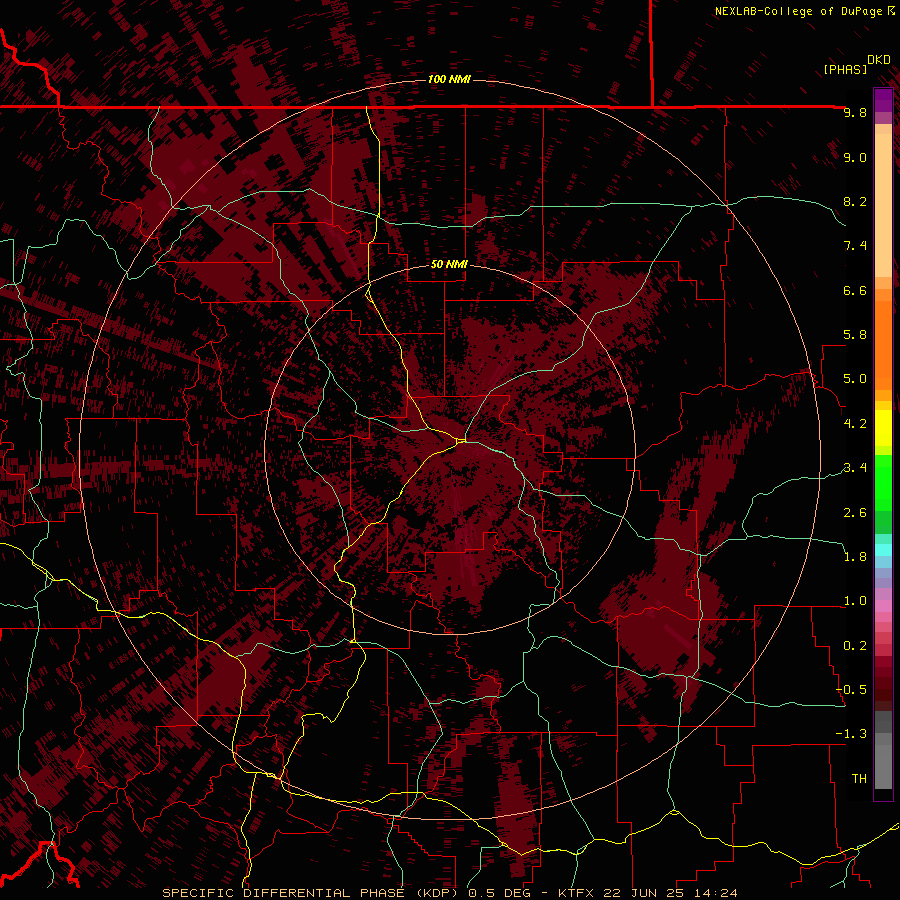Click the 100 NMI range ring label
This screenshot has width=900, height=900.
point(449,79)
